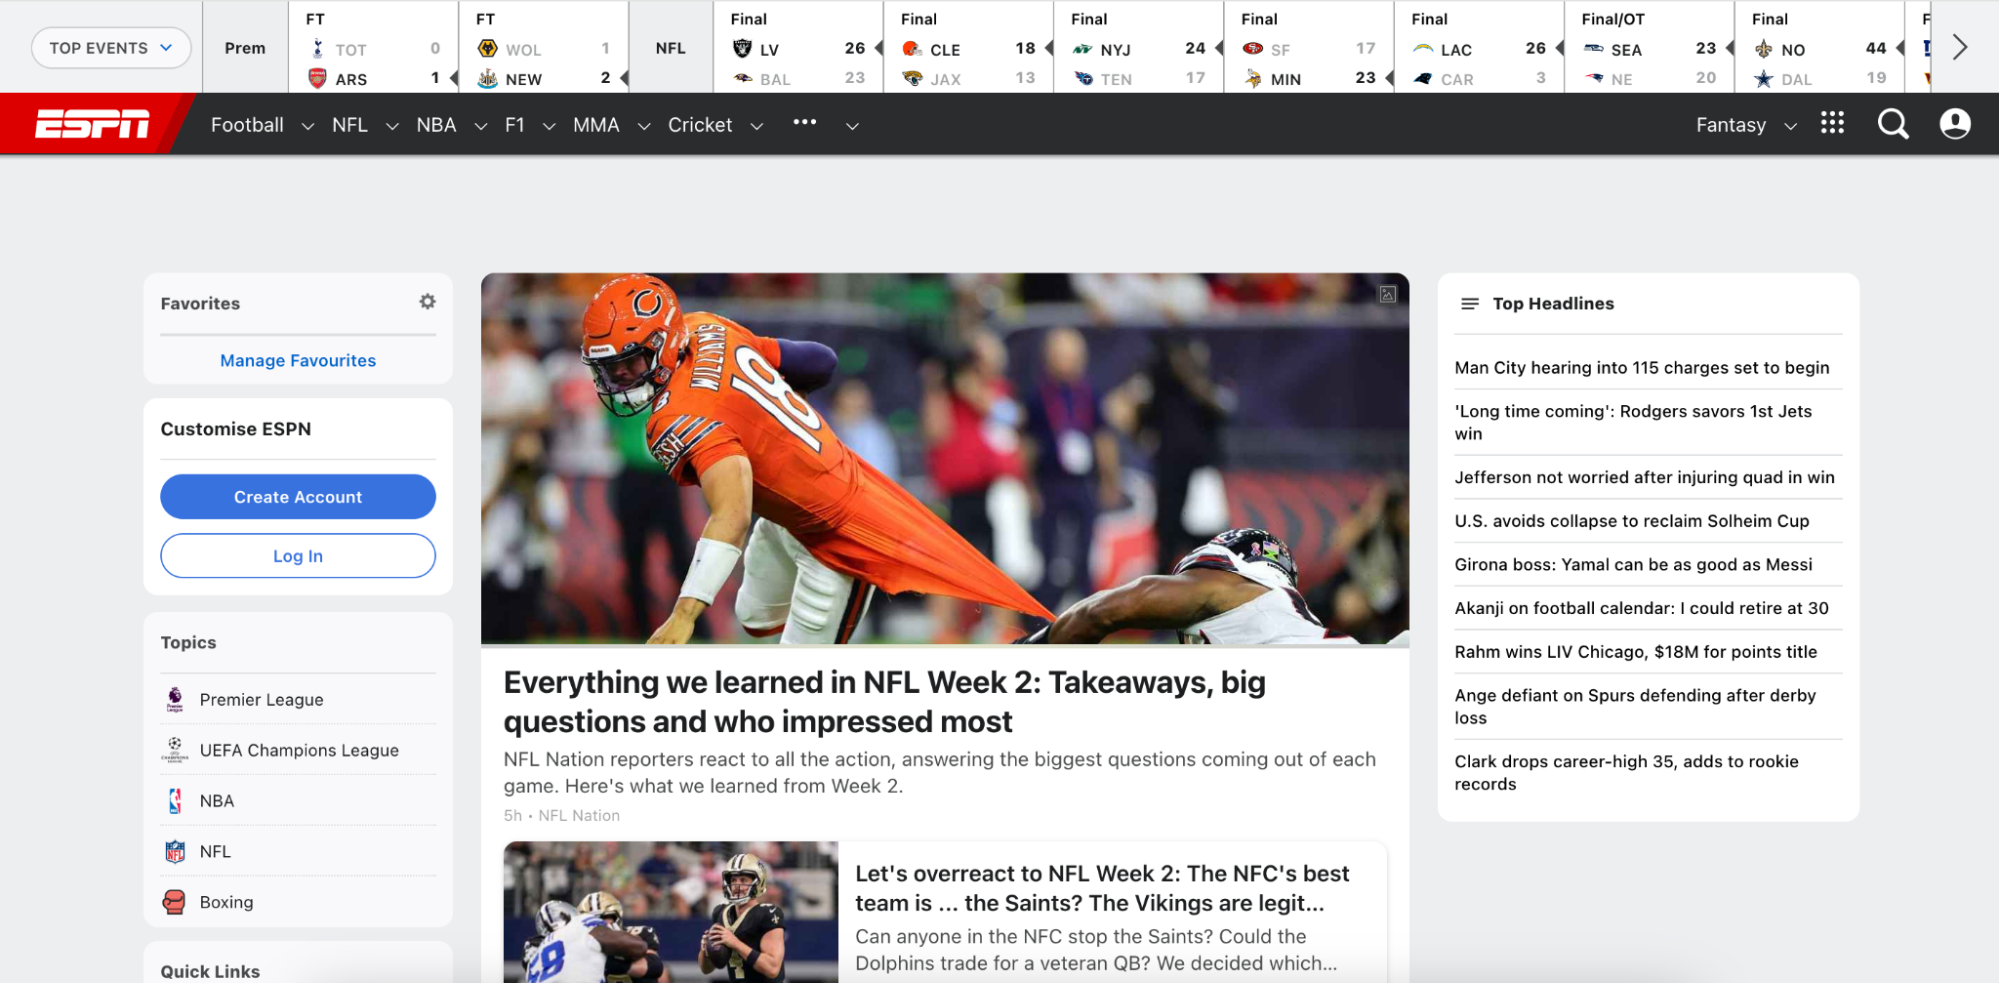The width and height of the screenshot is (1999, 983).
Task: Open MMA in navigation bar
Action: coord(596,125)
